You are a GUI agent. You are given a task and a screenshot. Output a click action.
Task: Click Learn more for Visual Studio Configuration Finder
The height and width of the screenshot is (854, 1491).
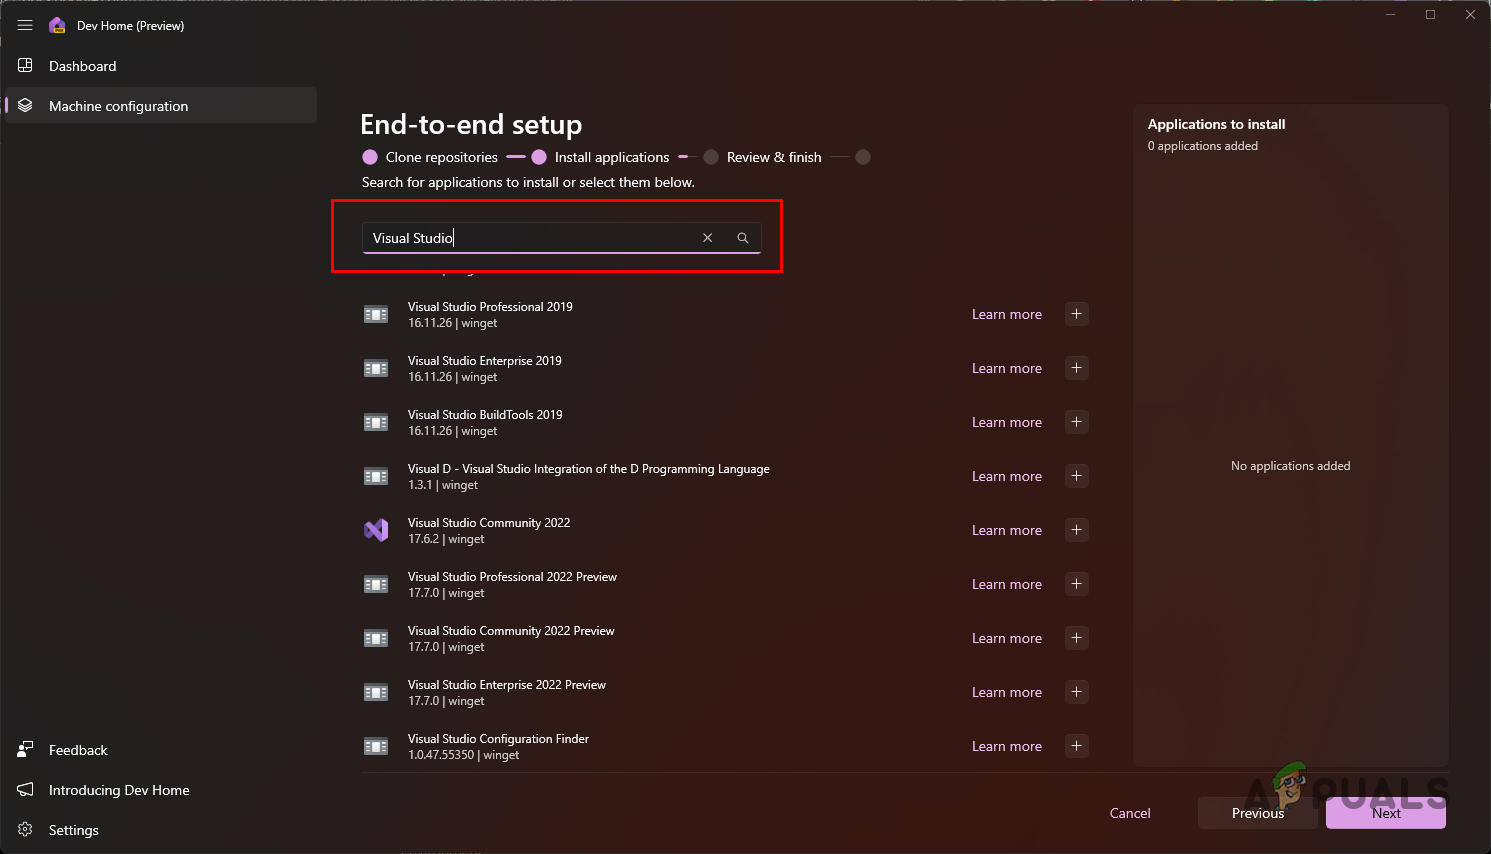pos(1007,745)
